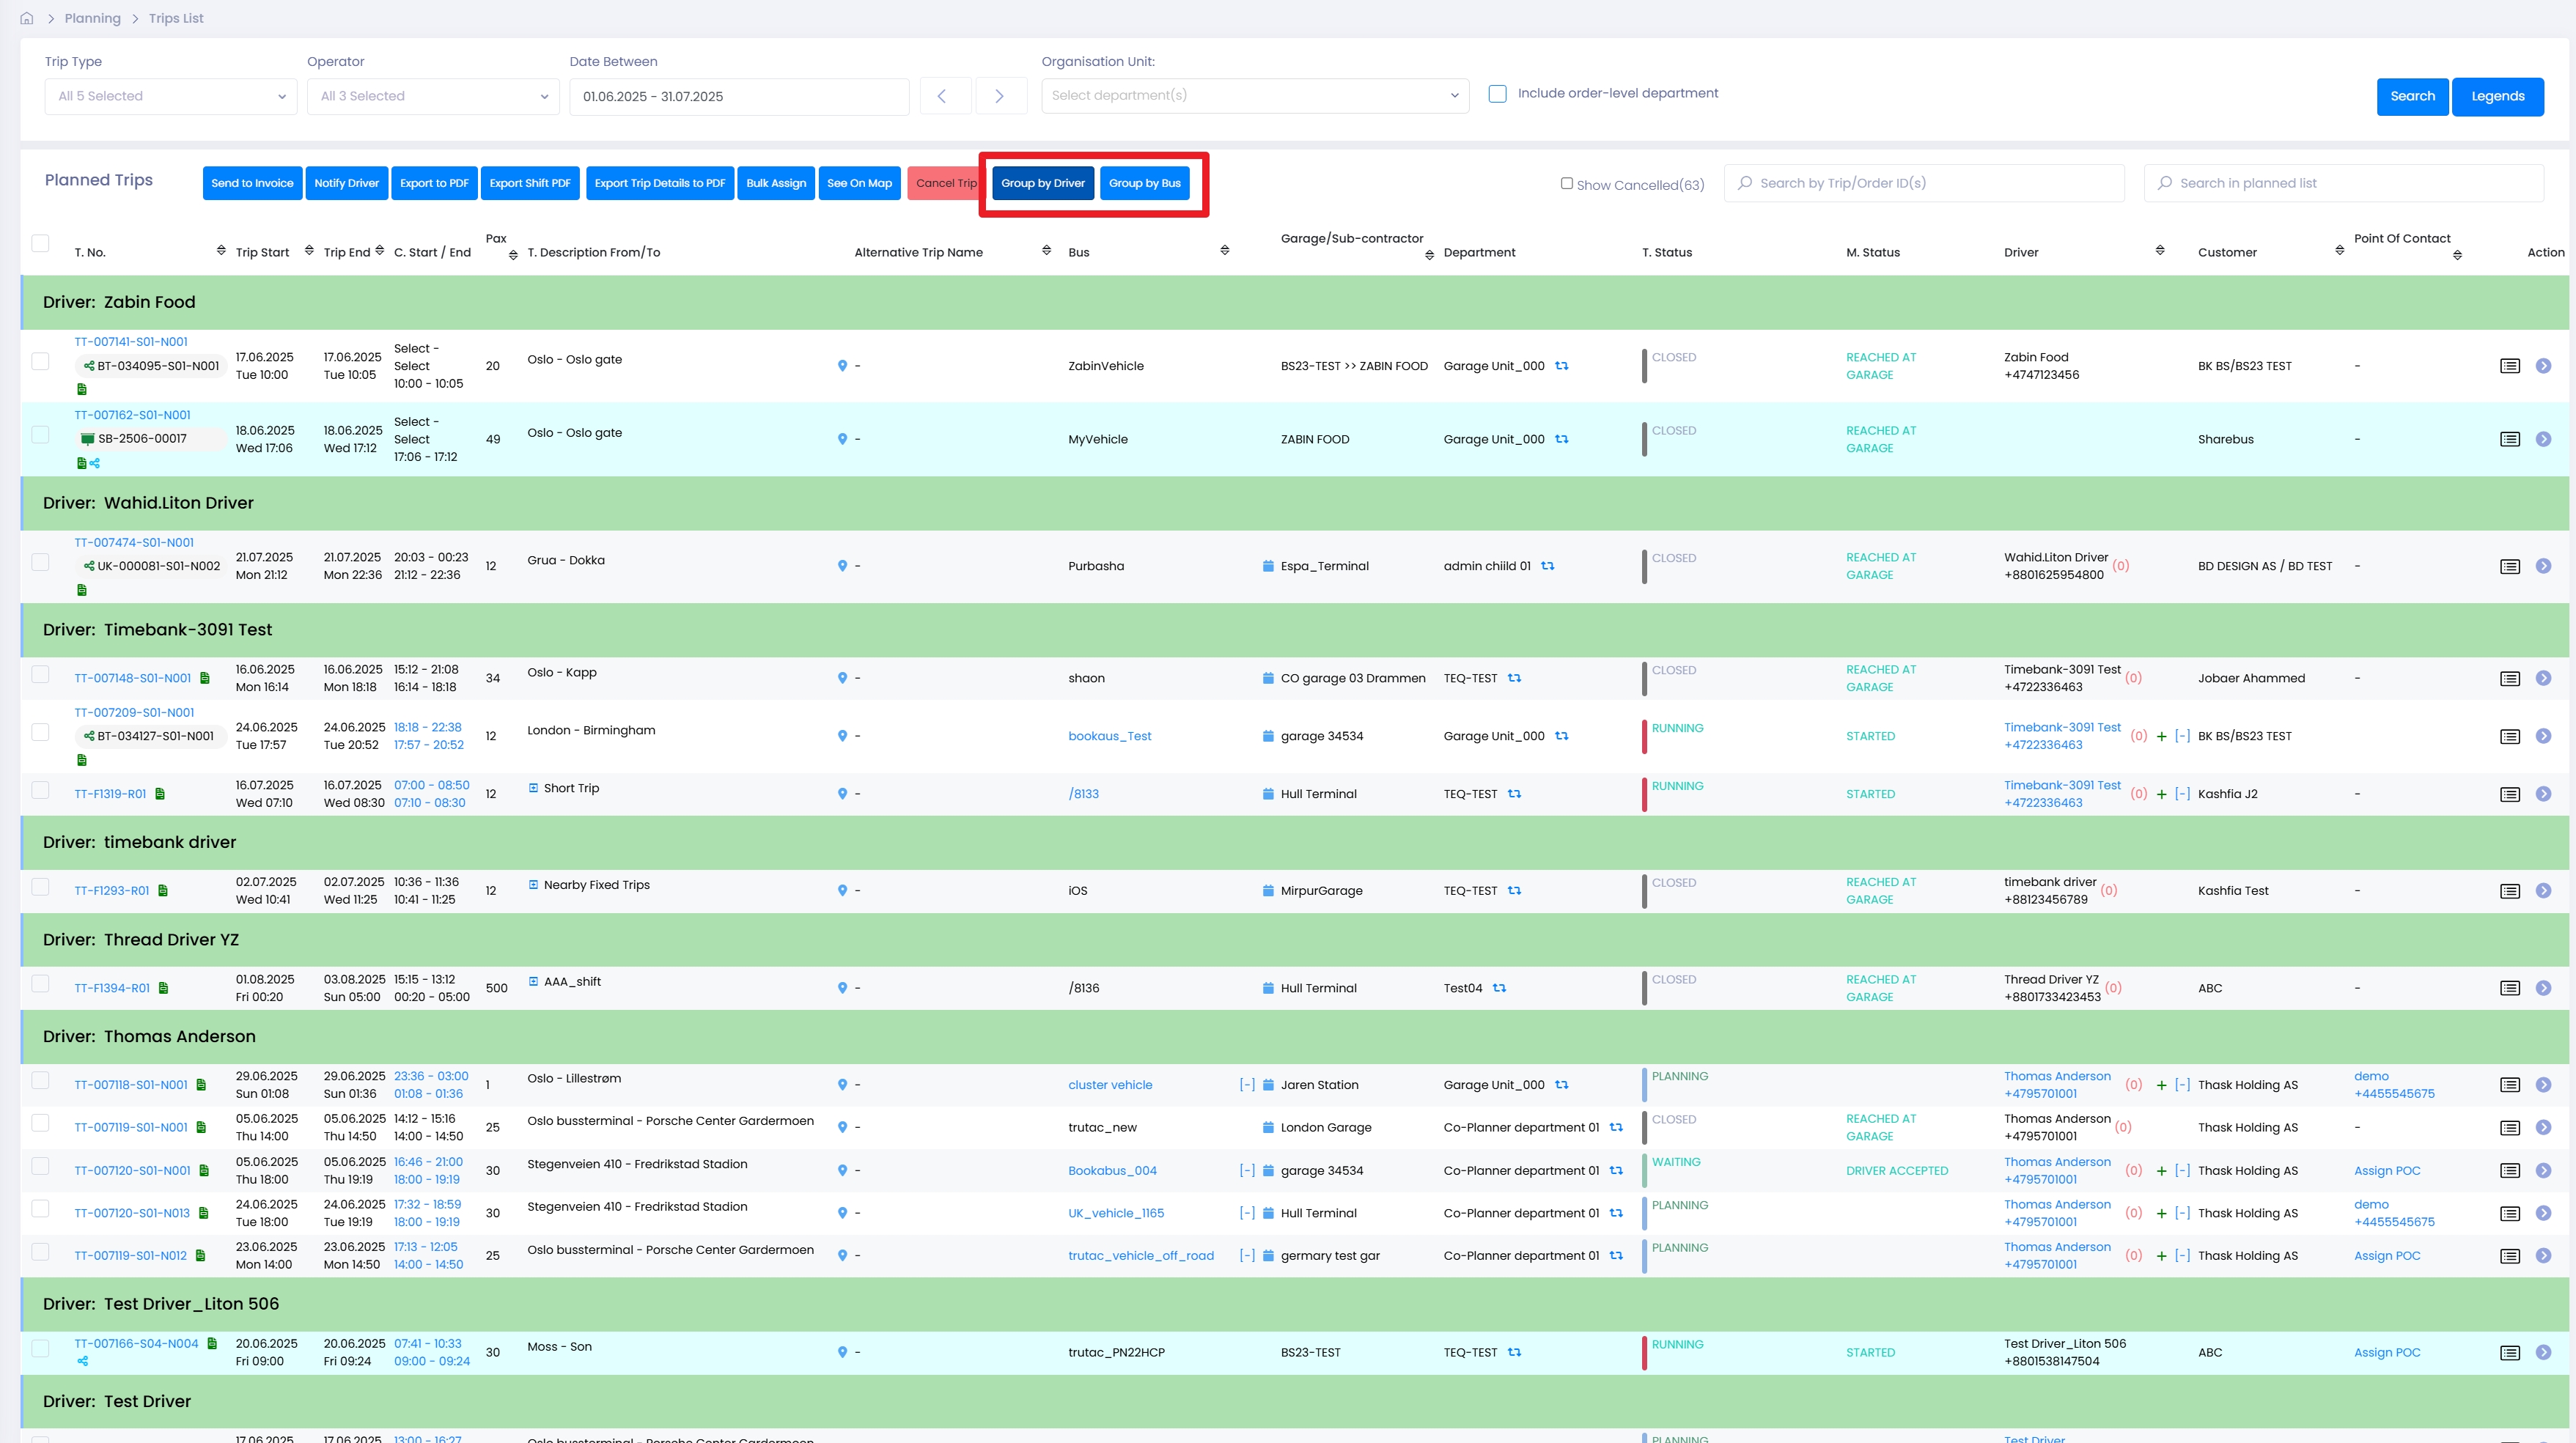
Task: Click Assign POC link in Bookabus_004 row
Action: pyautogui.click(x=2387, y=1171)
